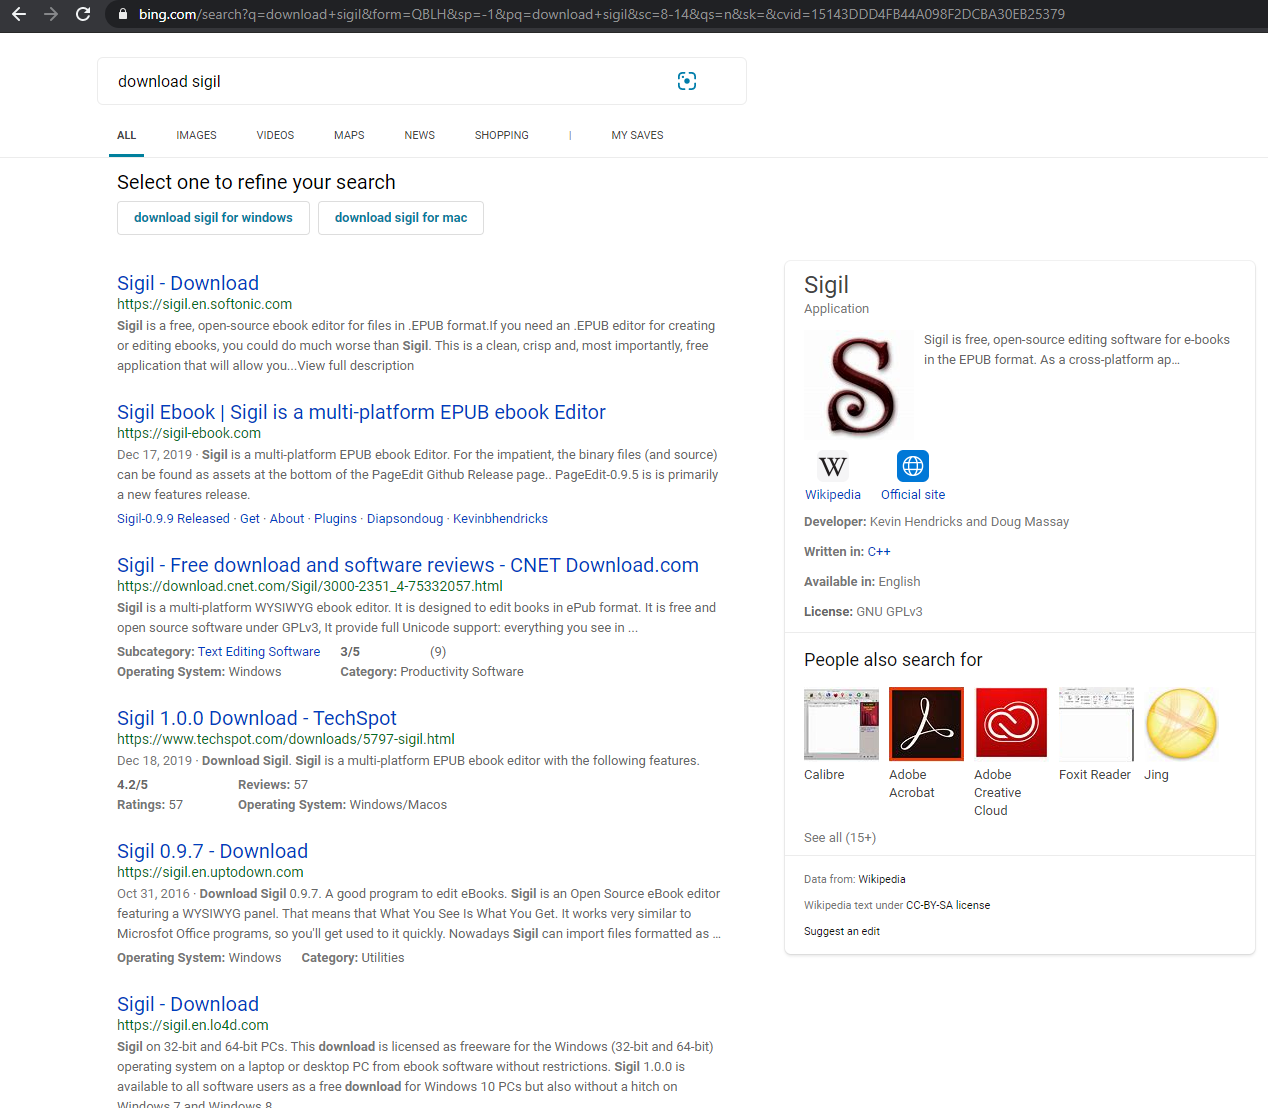Open the 'Diapsondoug' sublink

[405, 519]
